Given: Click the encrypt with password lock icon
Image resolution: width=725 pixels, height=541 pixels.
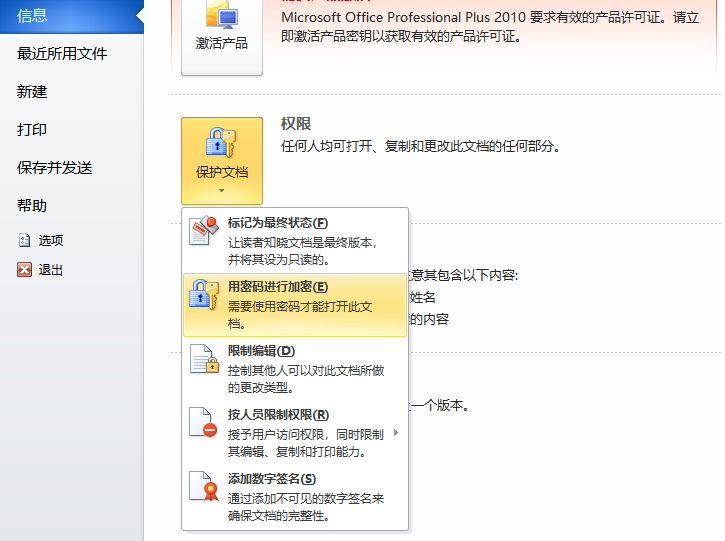Looking at the screenshot, I should coord(204,294).
